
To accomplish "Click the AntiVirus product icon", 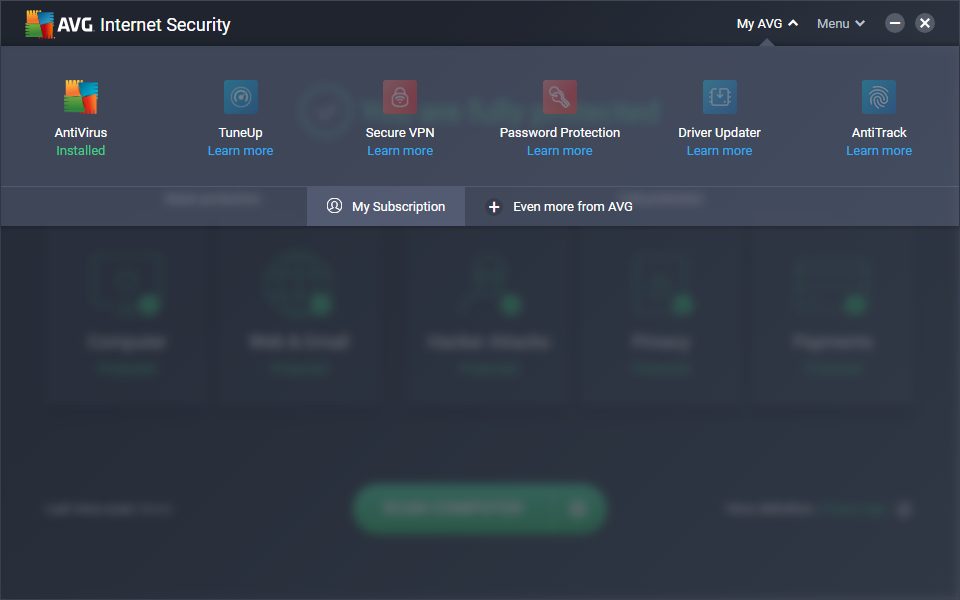I will pyautogui.click(x=81, y=98).
